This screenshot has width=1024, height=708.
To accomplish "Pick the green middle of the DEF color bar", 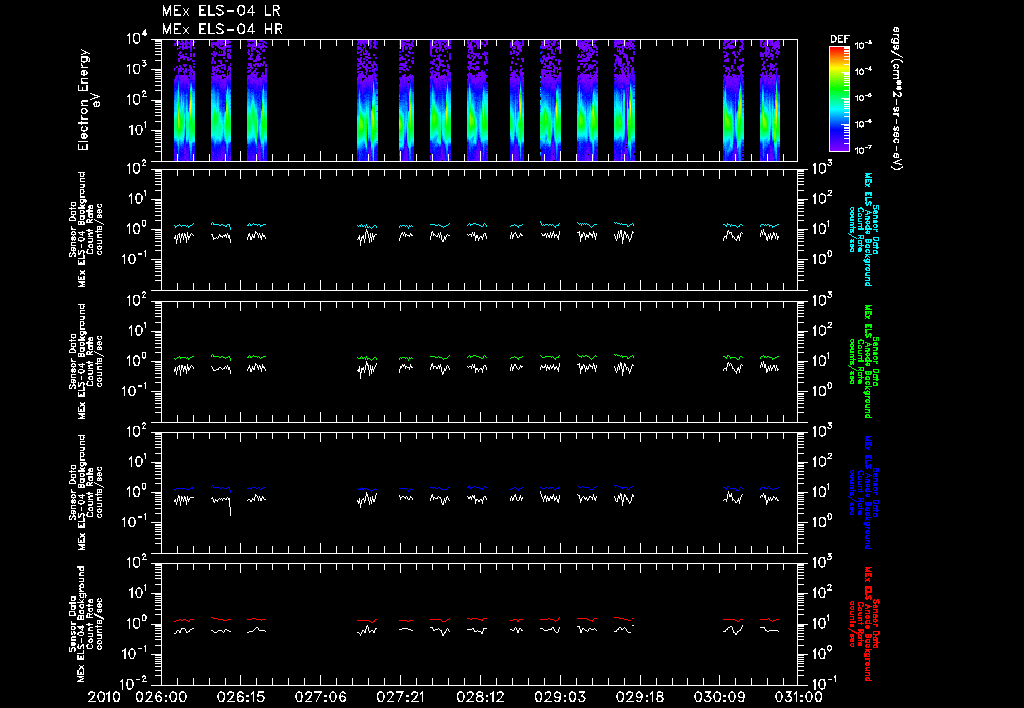I will [839, 91].
